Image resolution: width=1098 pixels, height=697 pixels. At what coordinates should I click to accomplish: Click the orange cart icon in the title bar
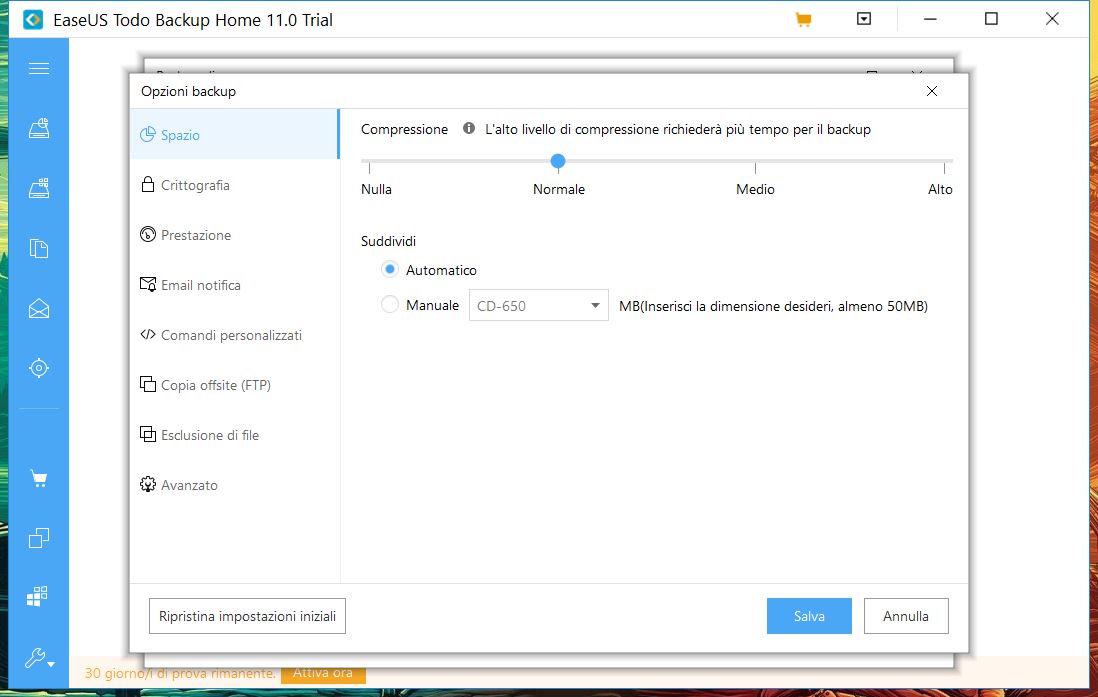tap(803, 20)
